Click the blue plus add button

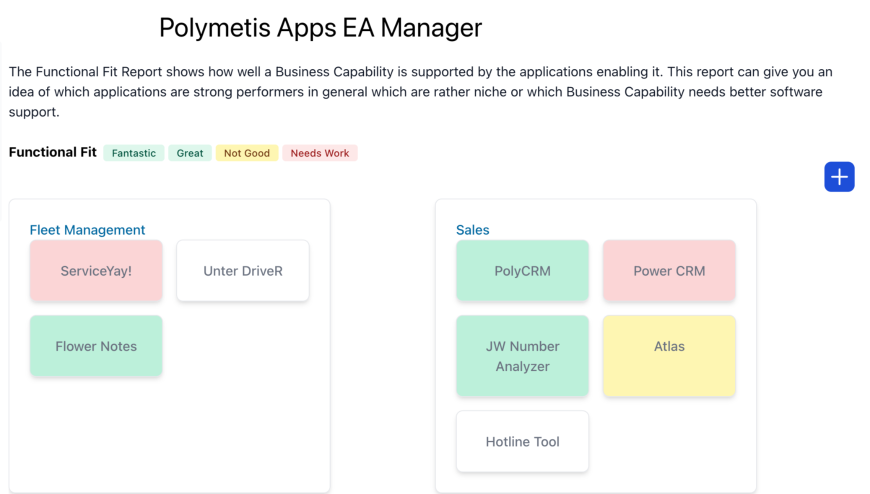839,177
